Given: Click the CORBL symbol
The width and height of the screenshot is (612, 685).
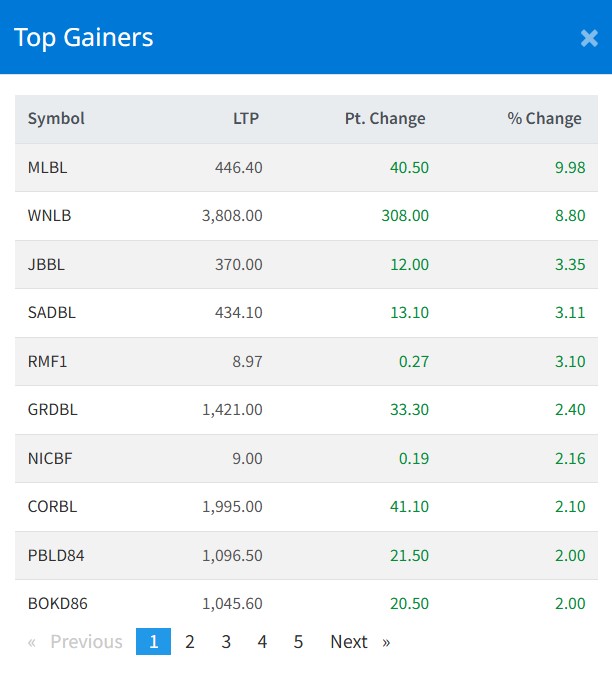Looking at the screenshot, I should click(53, 506).
